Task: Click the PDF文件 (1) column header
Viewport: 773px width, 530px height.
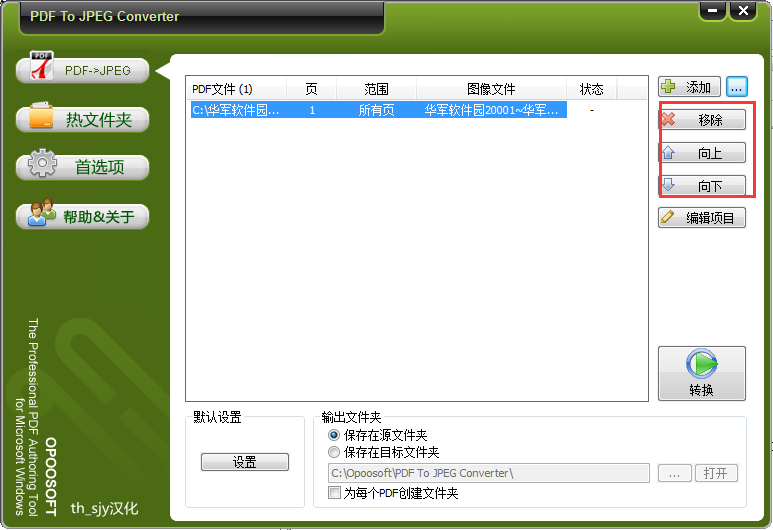Action: pos(236,89)
